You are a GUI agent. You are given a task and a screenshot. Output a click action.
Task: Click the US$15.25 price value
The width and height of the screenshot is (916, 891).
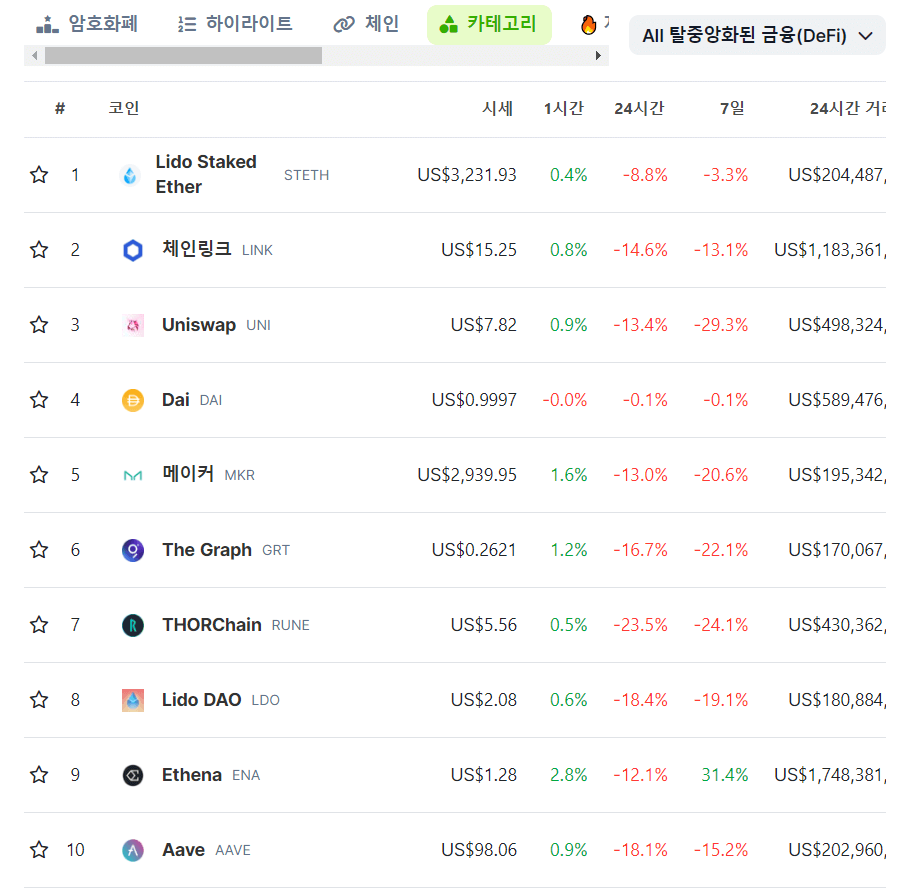pos(479,249)
